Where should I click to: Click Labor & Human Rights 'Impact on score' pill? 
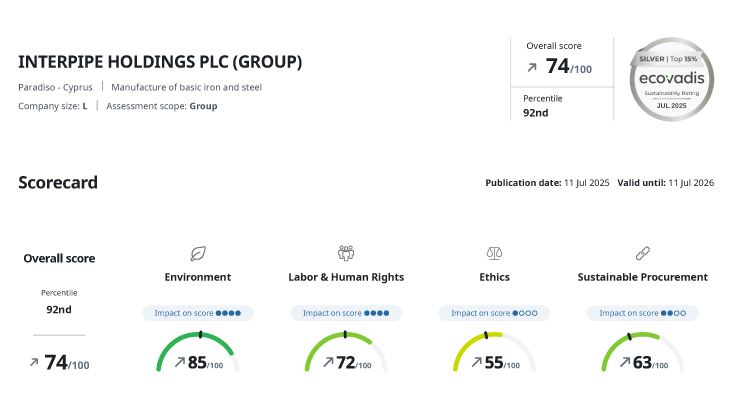click(346, 313)
